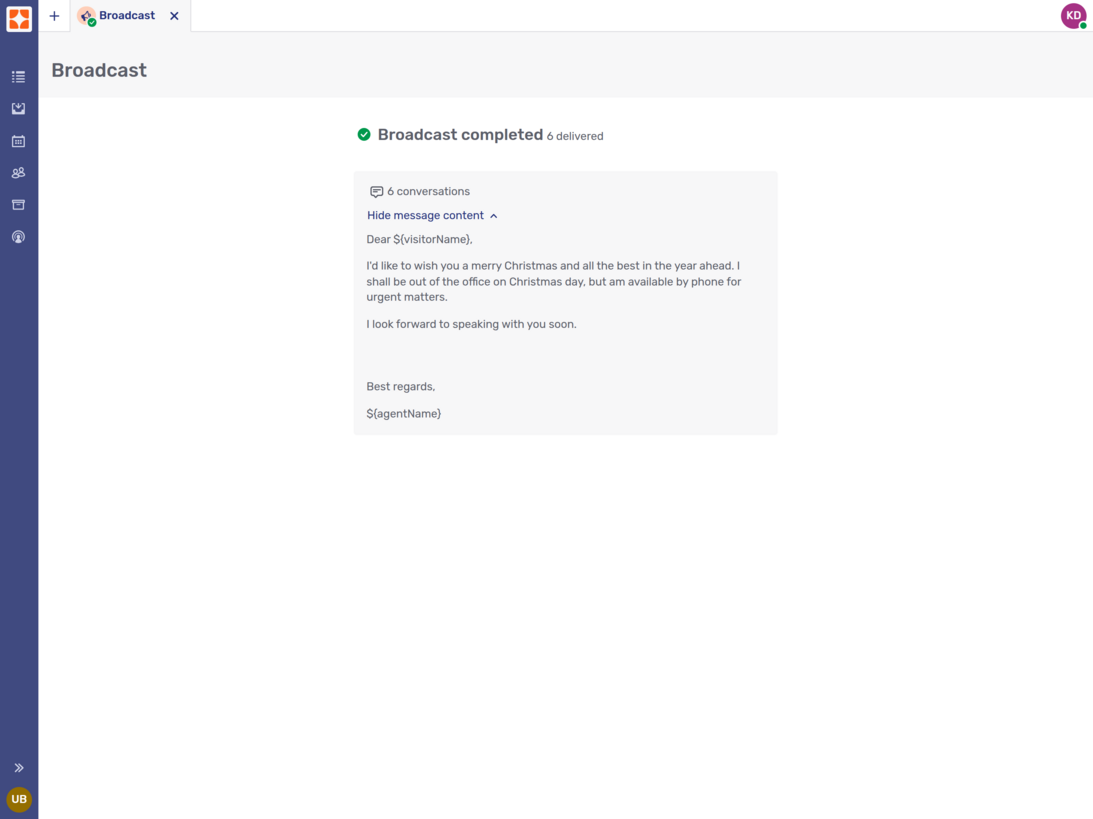Screen dimensions: 1093x819
Task: Open a new tab with the plus button
Action: tap(54, 16)
